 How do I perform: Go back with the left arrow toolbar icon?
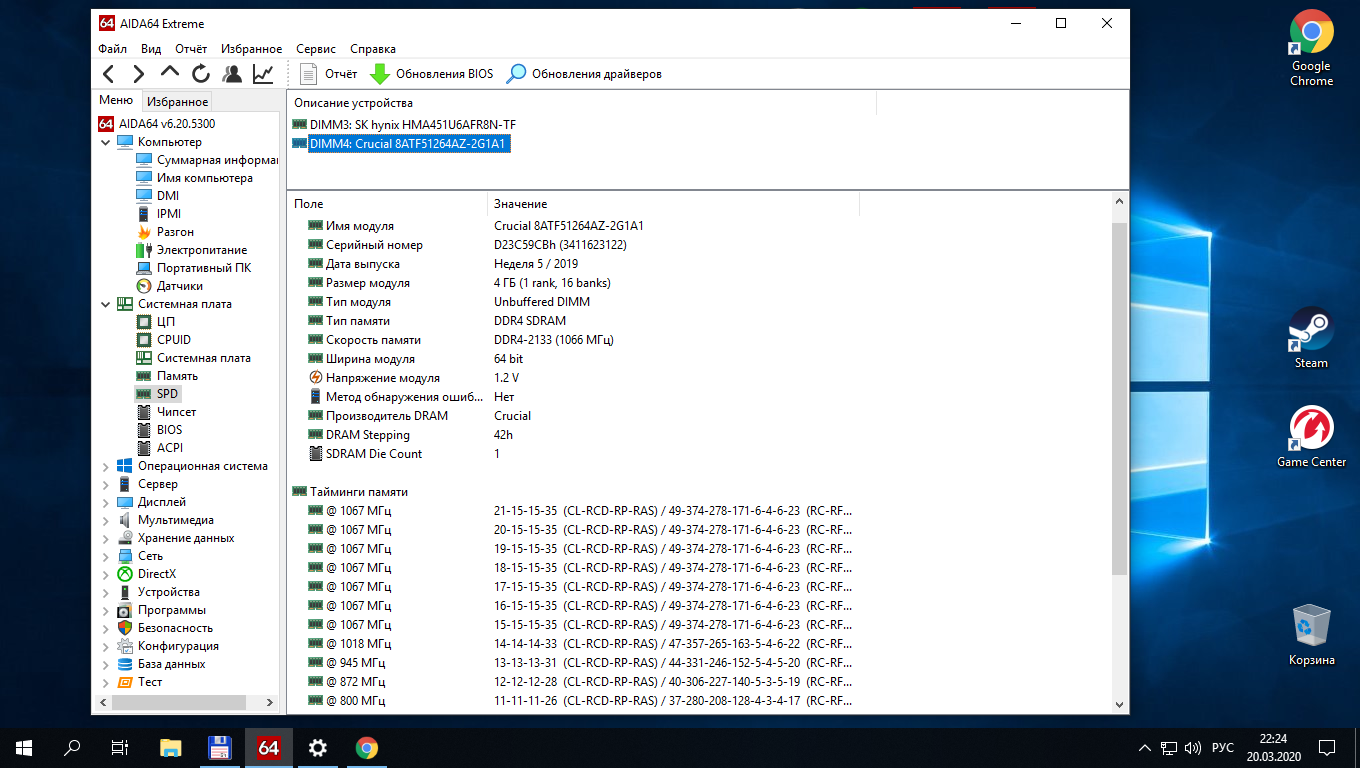click(x=109, y=73)
